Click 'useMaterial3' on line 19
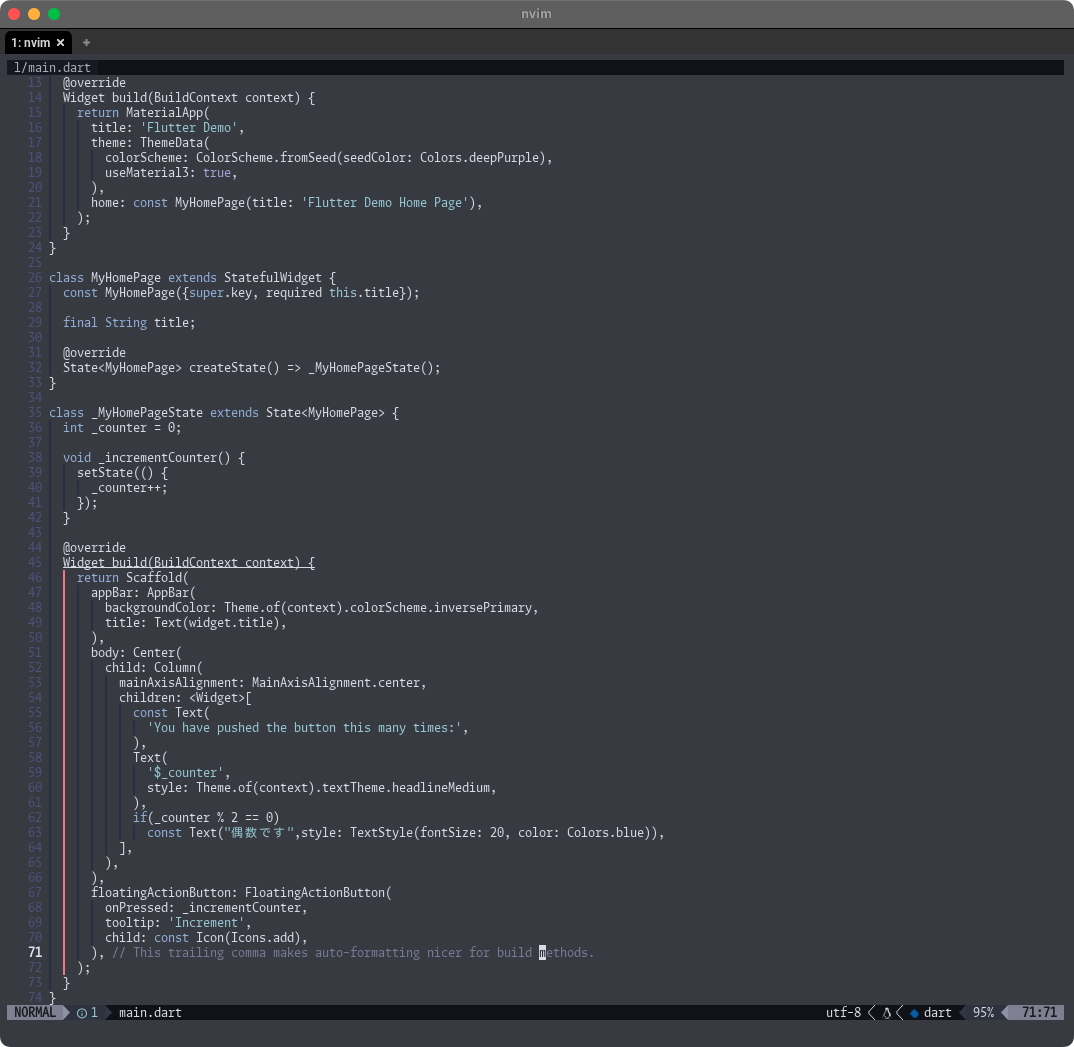Screen dimensions: 1074x1047 (x=147, y=173)
